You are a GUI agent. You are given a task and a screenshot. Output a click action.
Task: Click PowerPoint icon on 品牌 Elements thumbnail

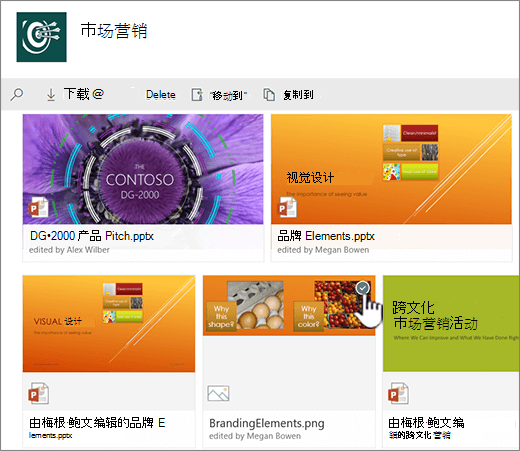[287, 207]
